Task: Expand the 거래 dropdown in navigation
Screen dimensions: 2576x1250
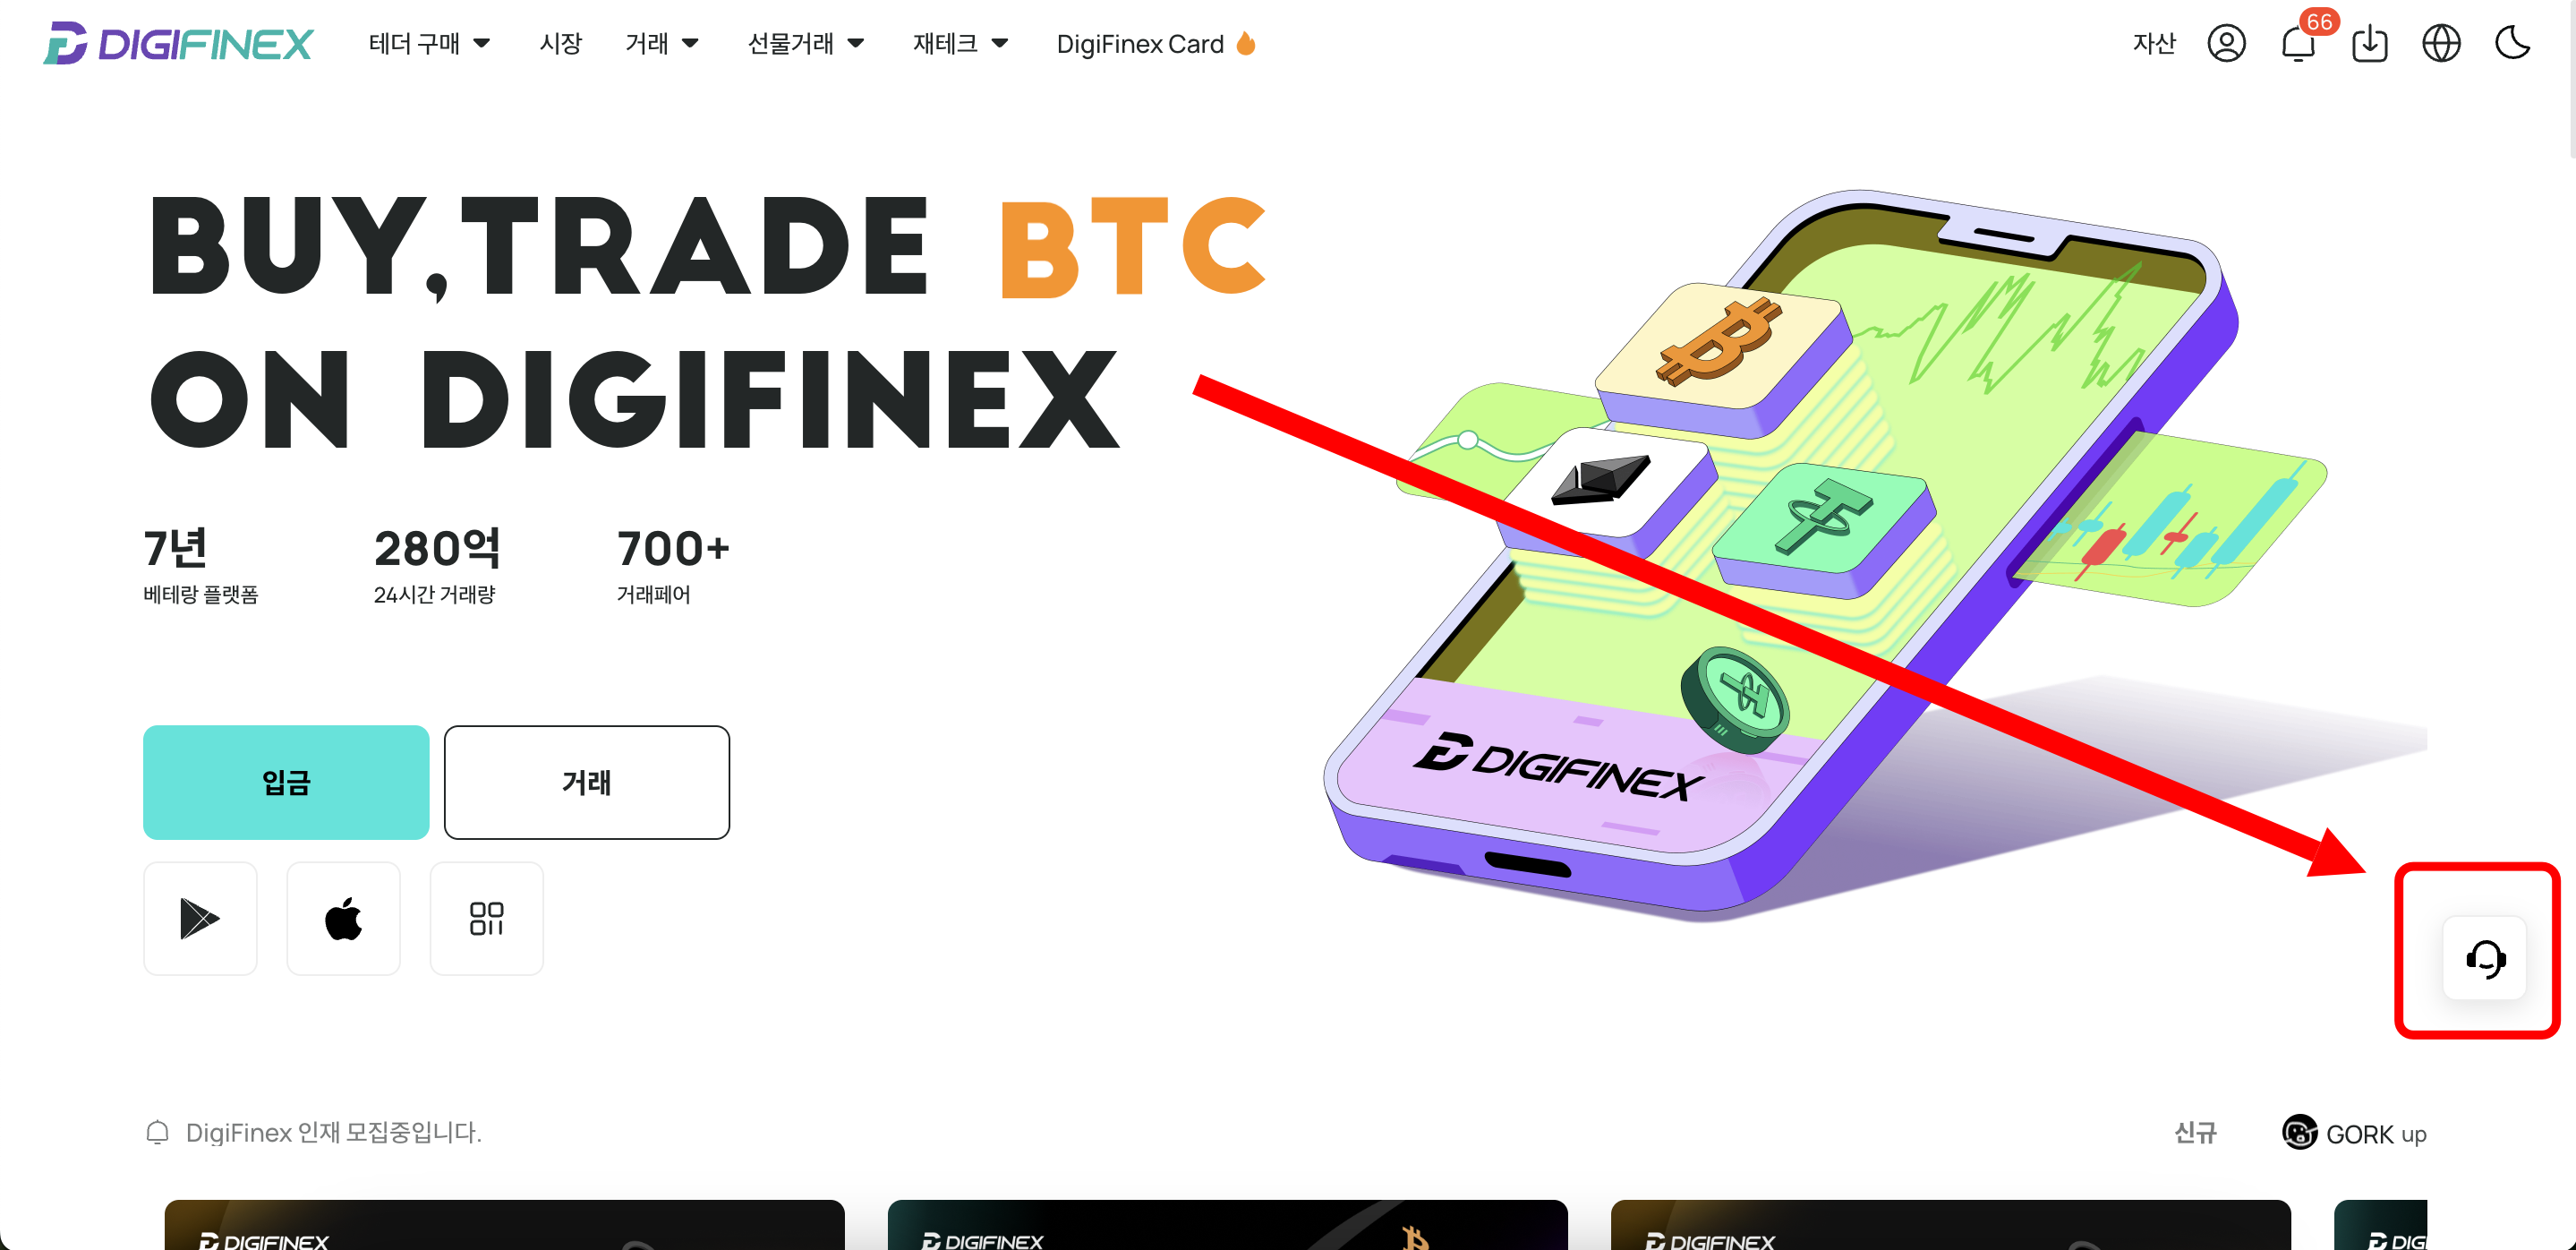Action: [661, 44]
